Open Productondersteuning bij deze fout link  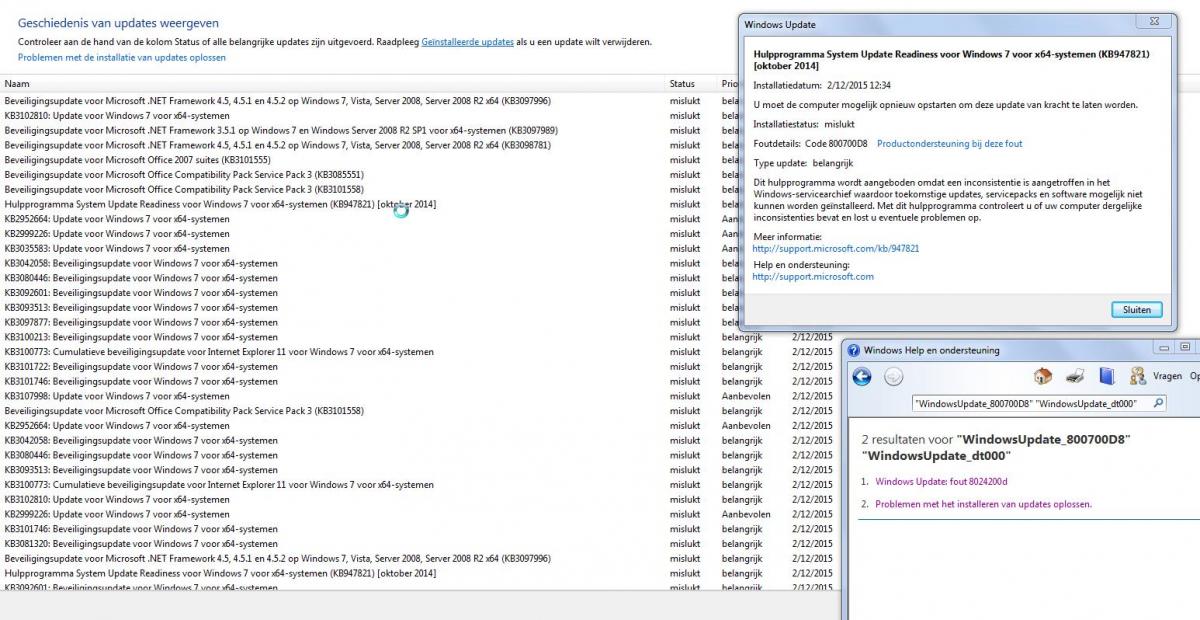[949, 144]
